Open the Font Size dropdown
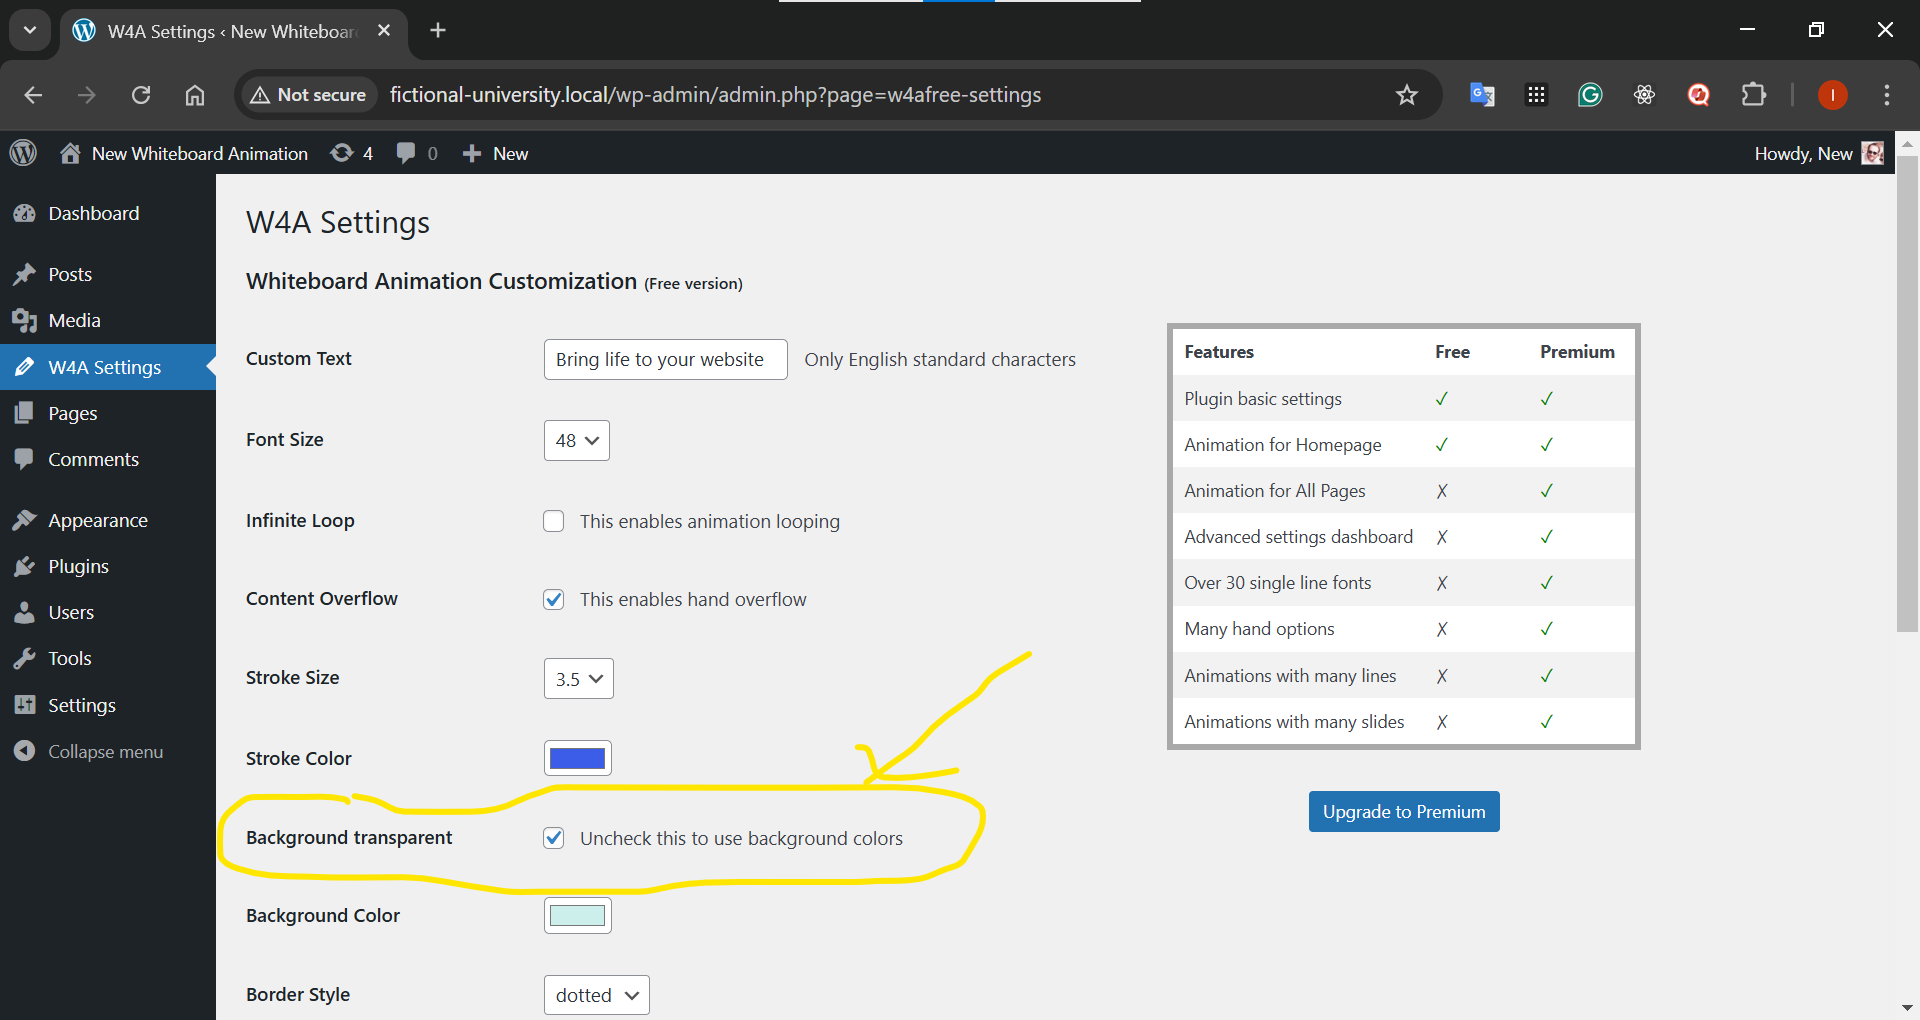 pos(576,440)
